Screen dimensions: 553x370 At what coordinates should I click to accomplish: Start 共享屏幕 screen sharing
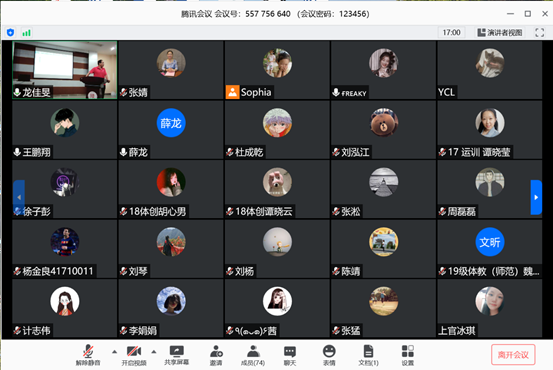click(176, 355)
